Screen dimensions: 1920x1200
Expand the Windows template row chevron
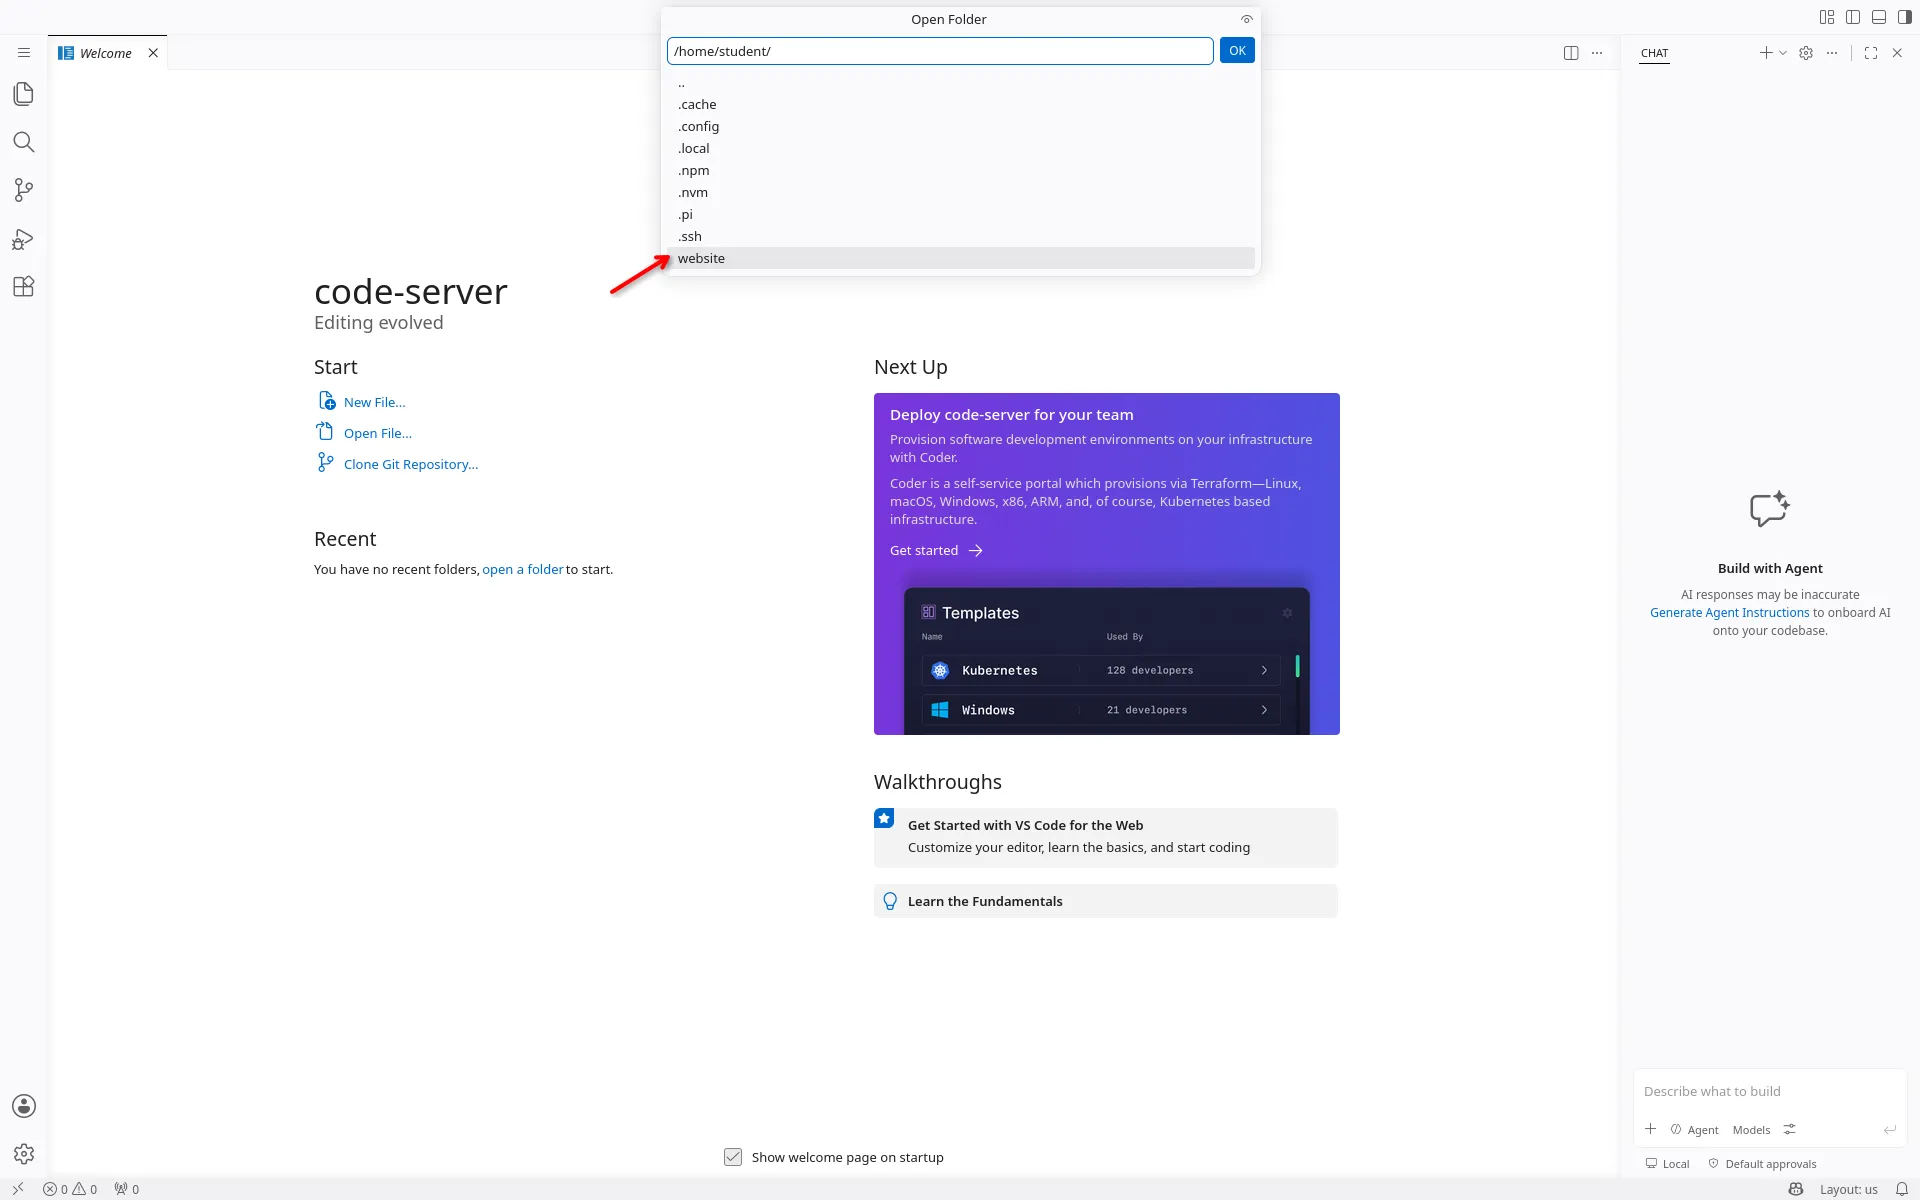coord(1264,710)
